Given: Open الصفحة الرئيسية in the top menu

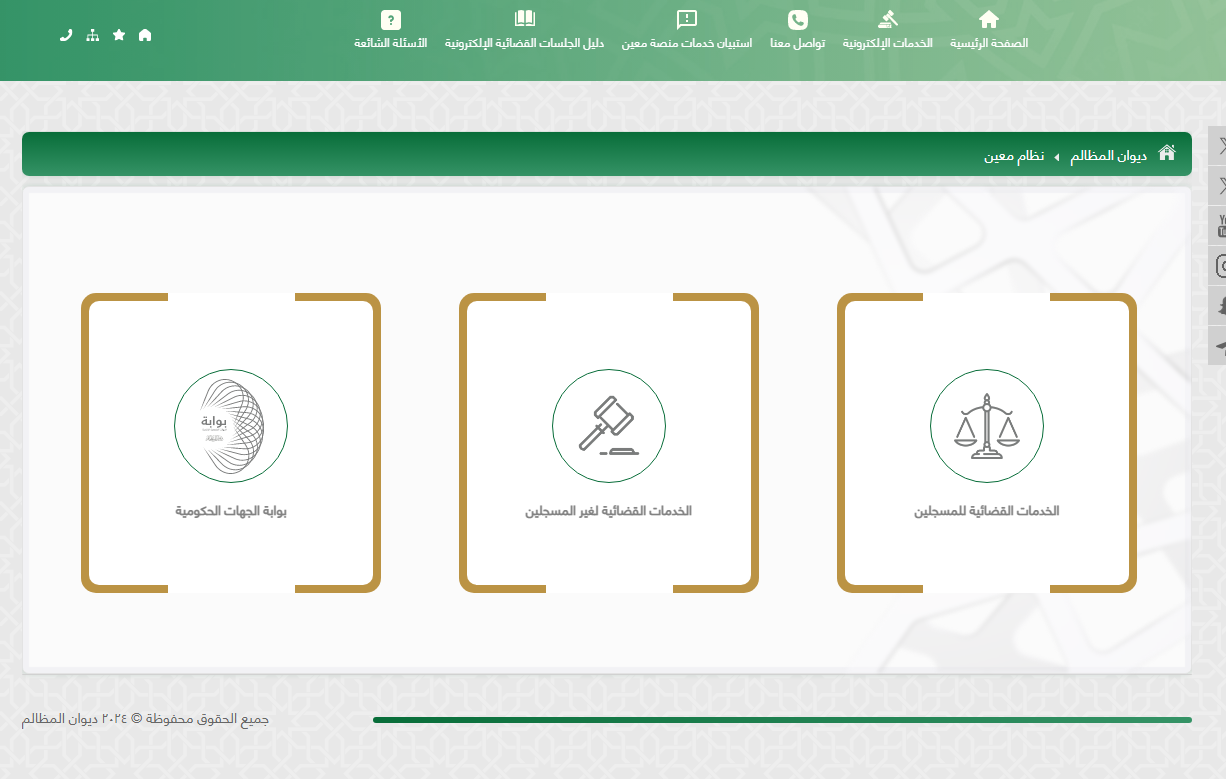Looking at the screenshot, I should coord(988,31).
